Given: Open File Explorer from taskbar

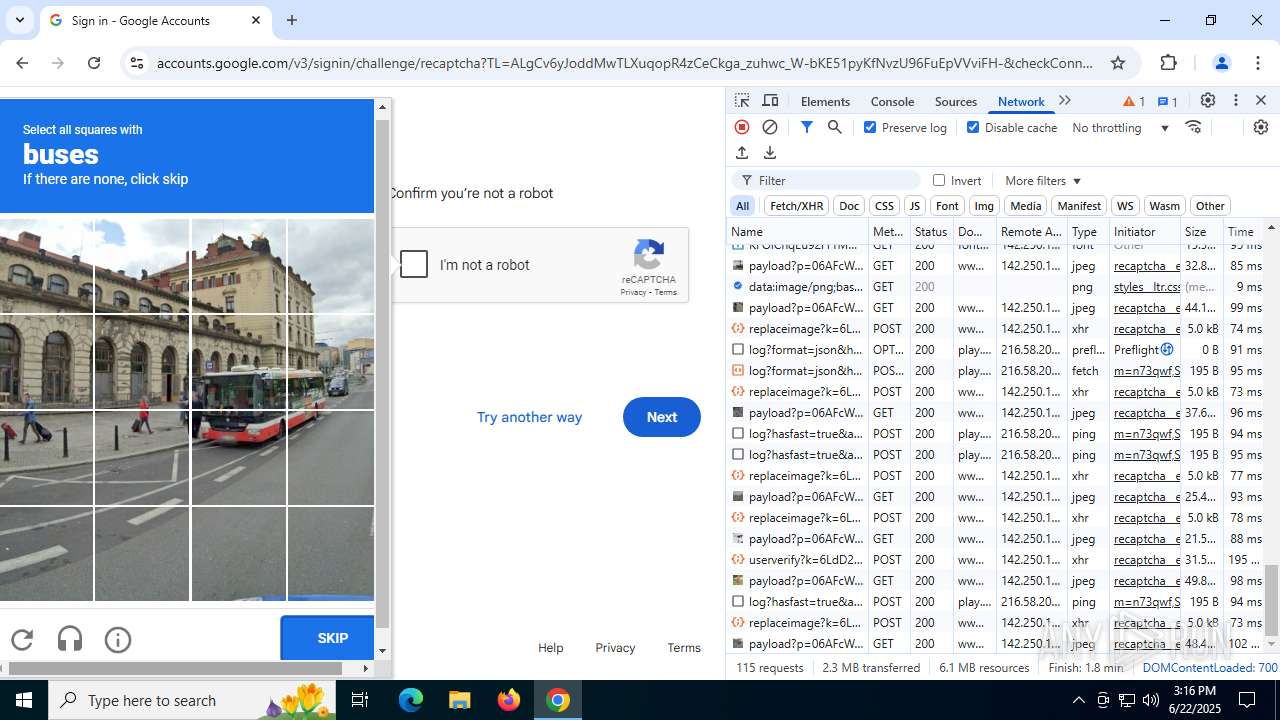Looking at the screenshot, I should click(x=459, y=700).
